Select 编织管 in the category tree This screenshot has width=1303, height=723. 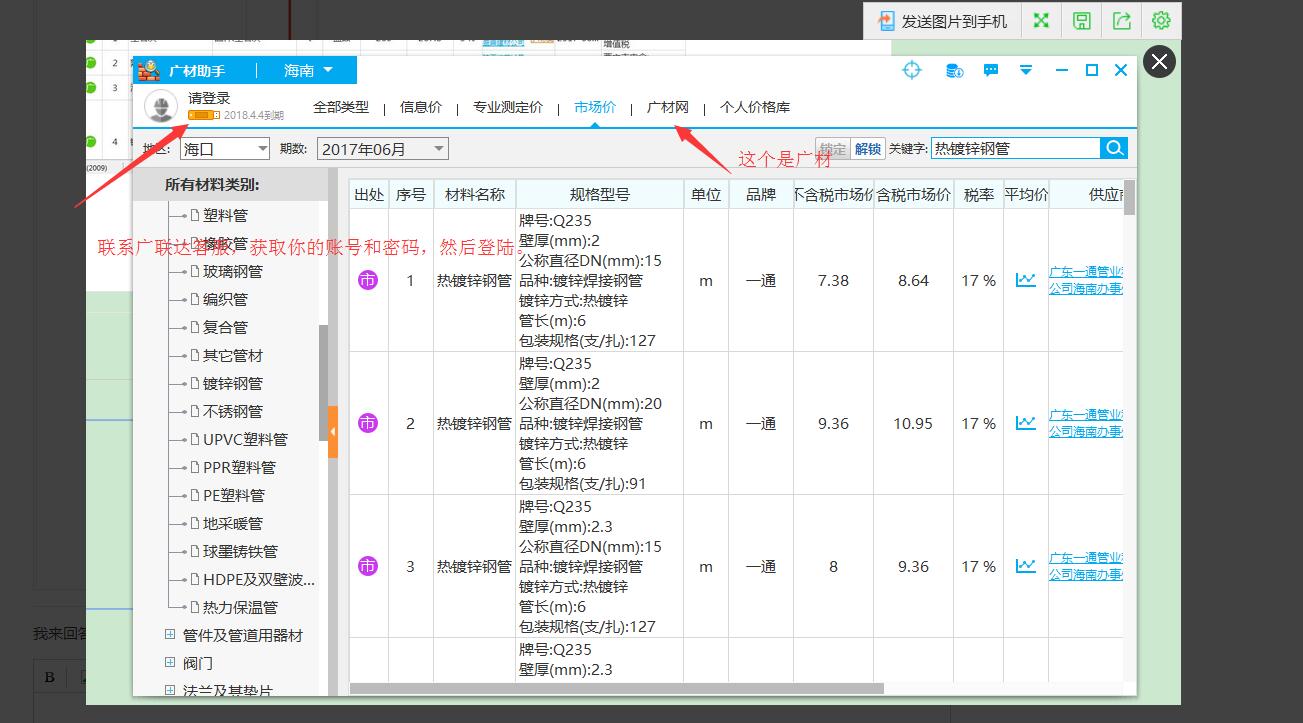225,299
